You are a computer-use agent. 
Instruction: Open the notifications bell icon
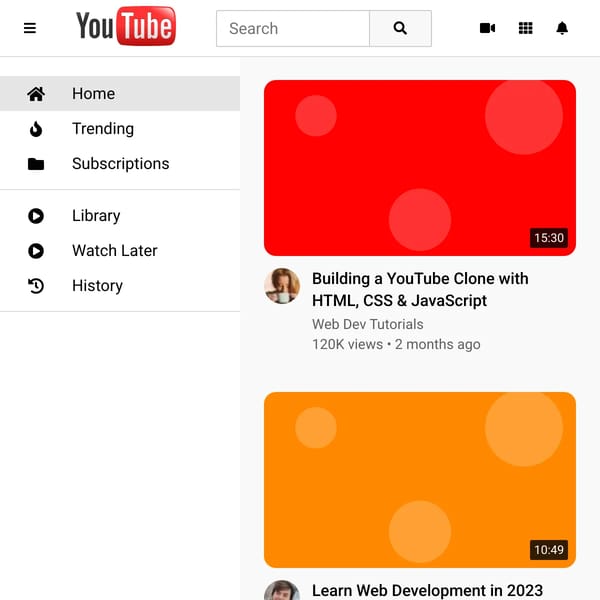point(562,28)
